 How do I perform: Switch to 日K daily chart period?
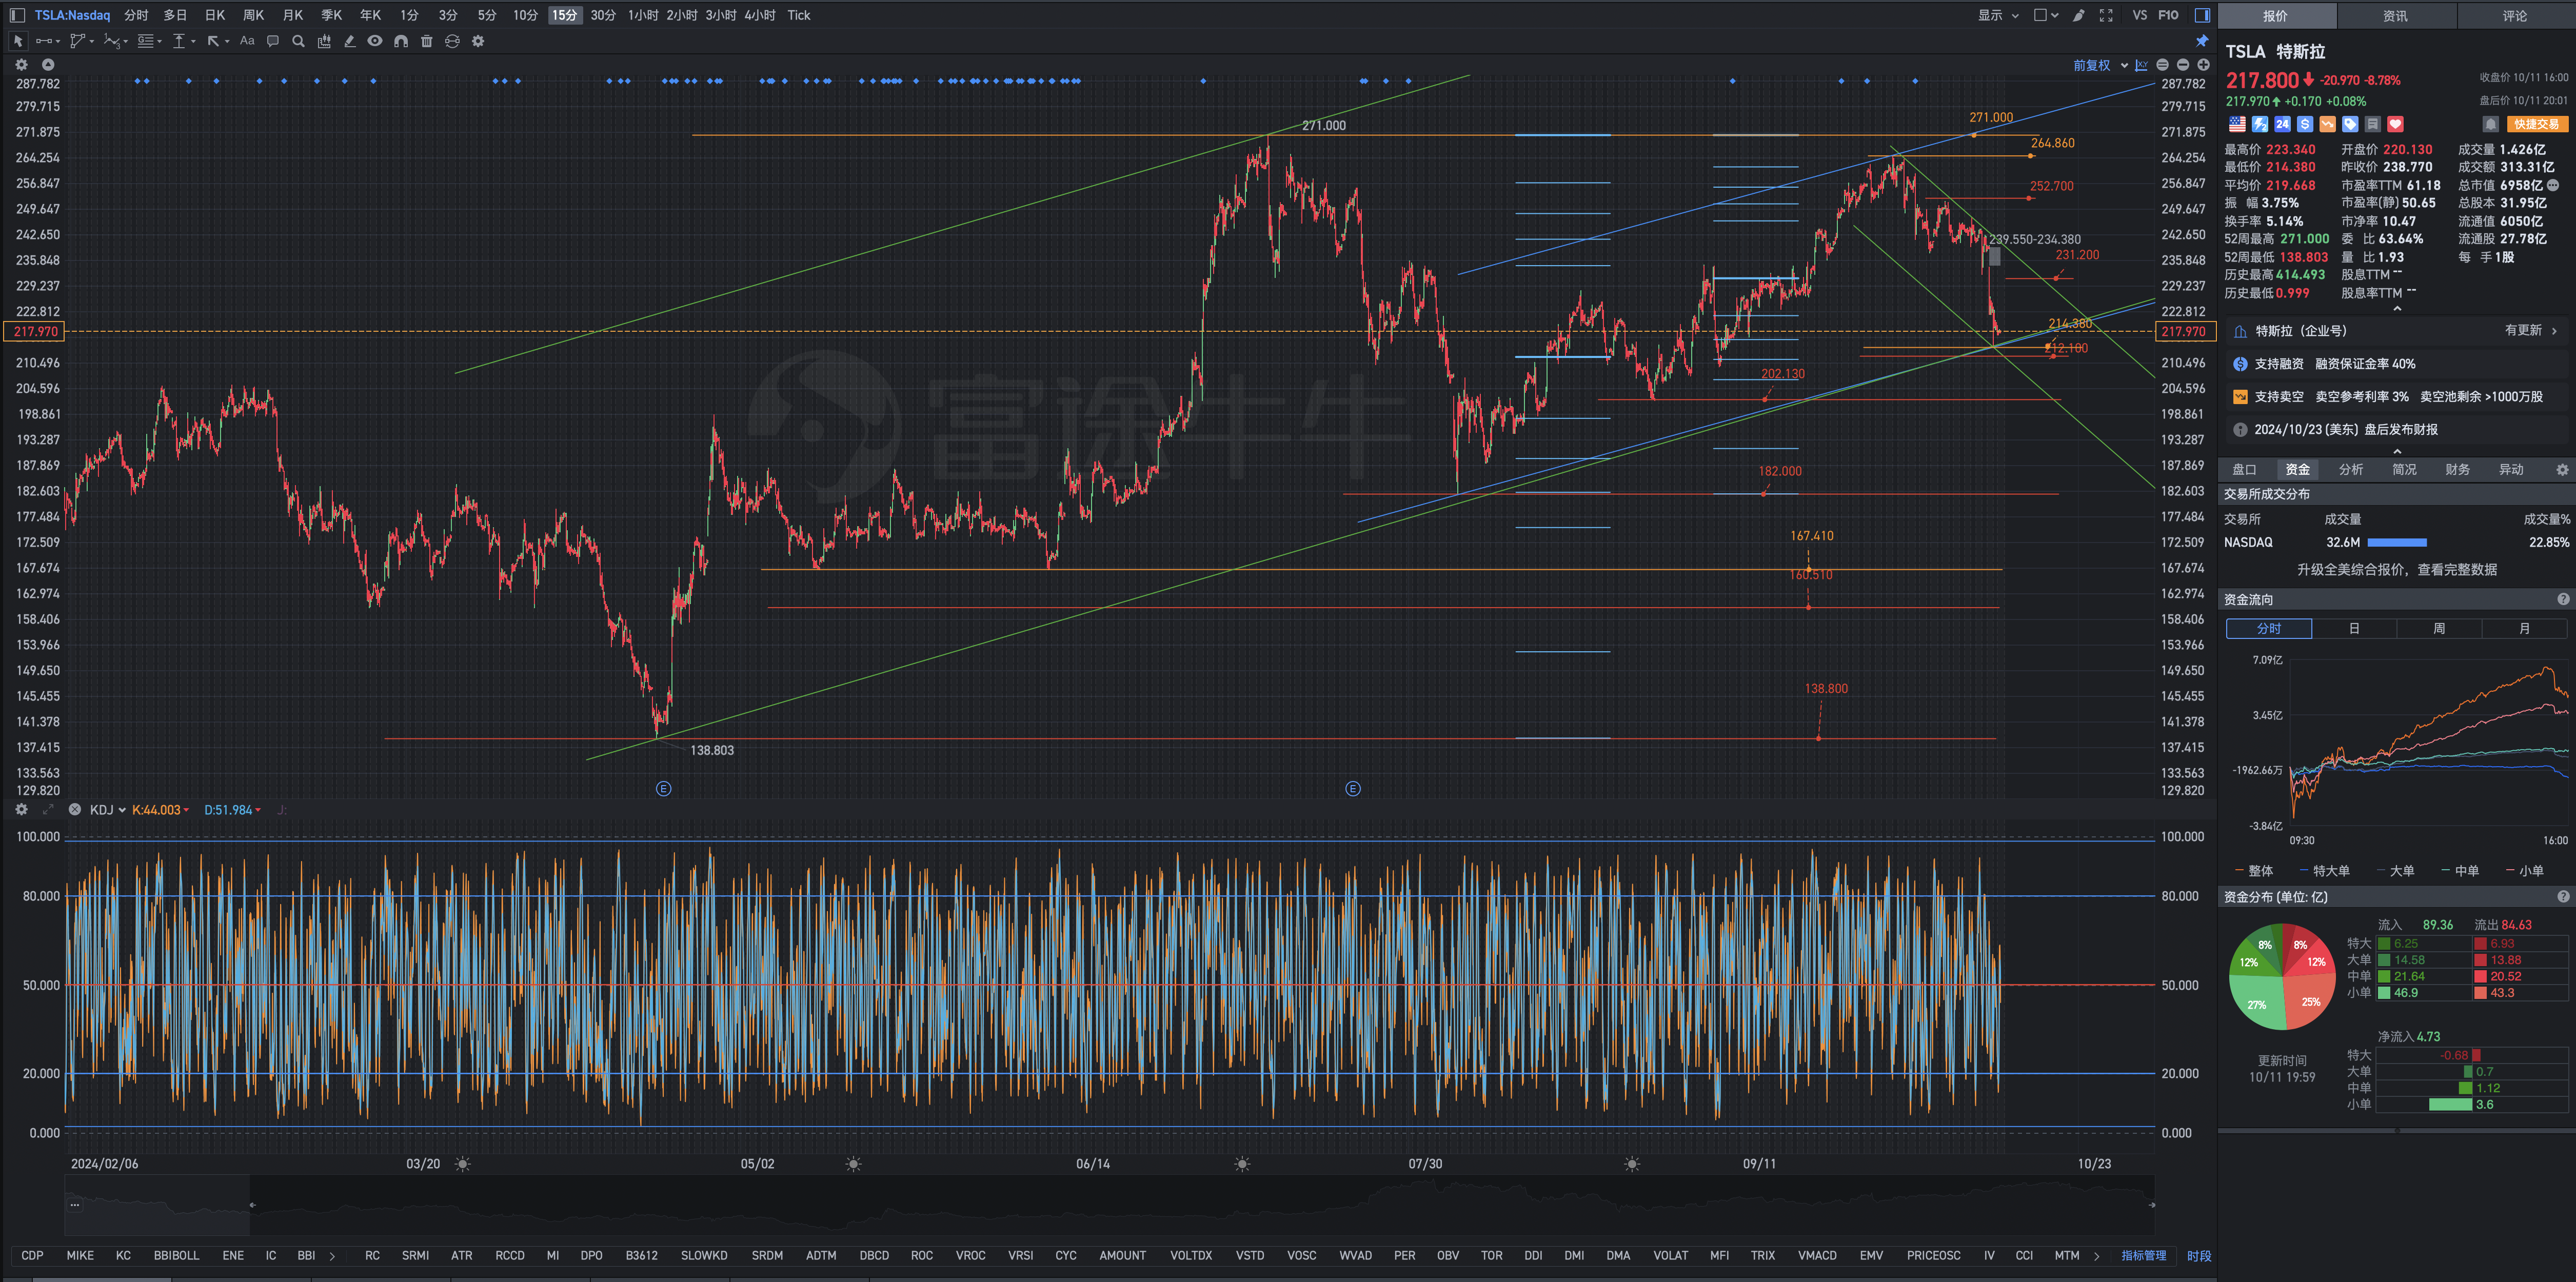[x=215, y=15]
